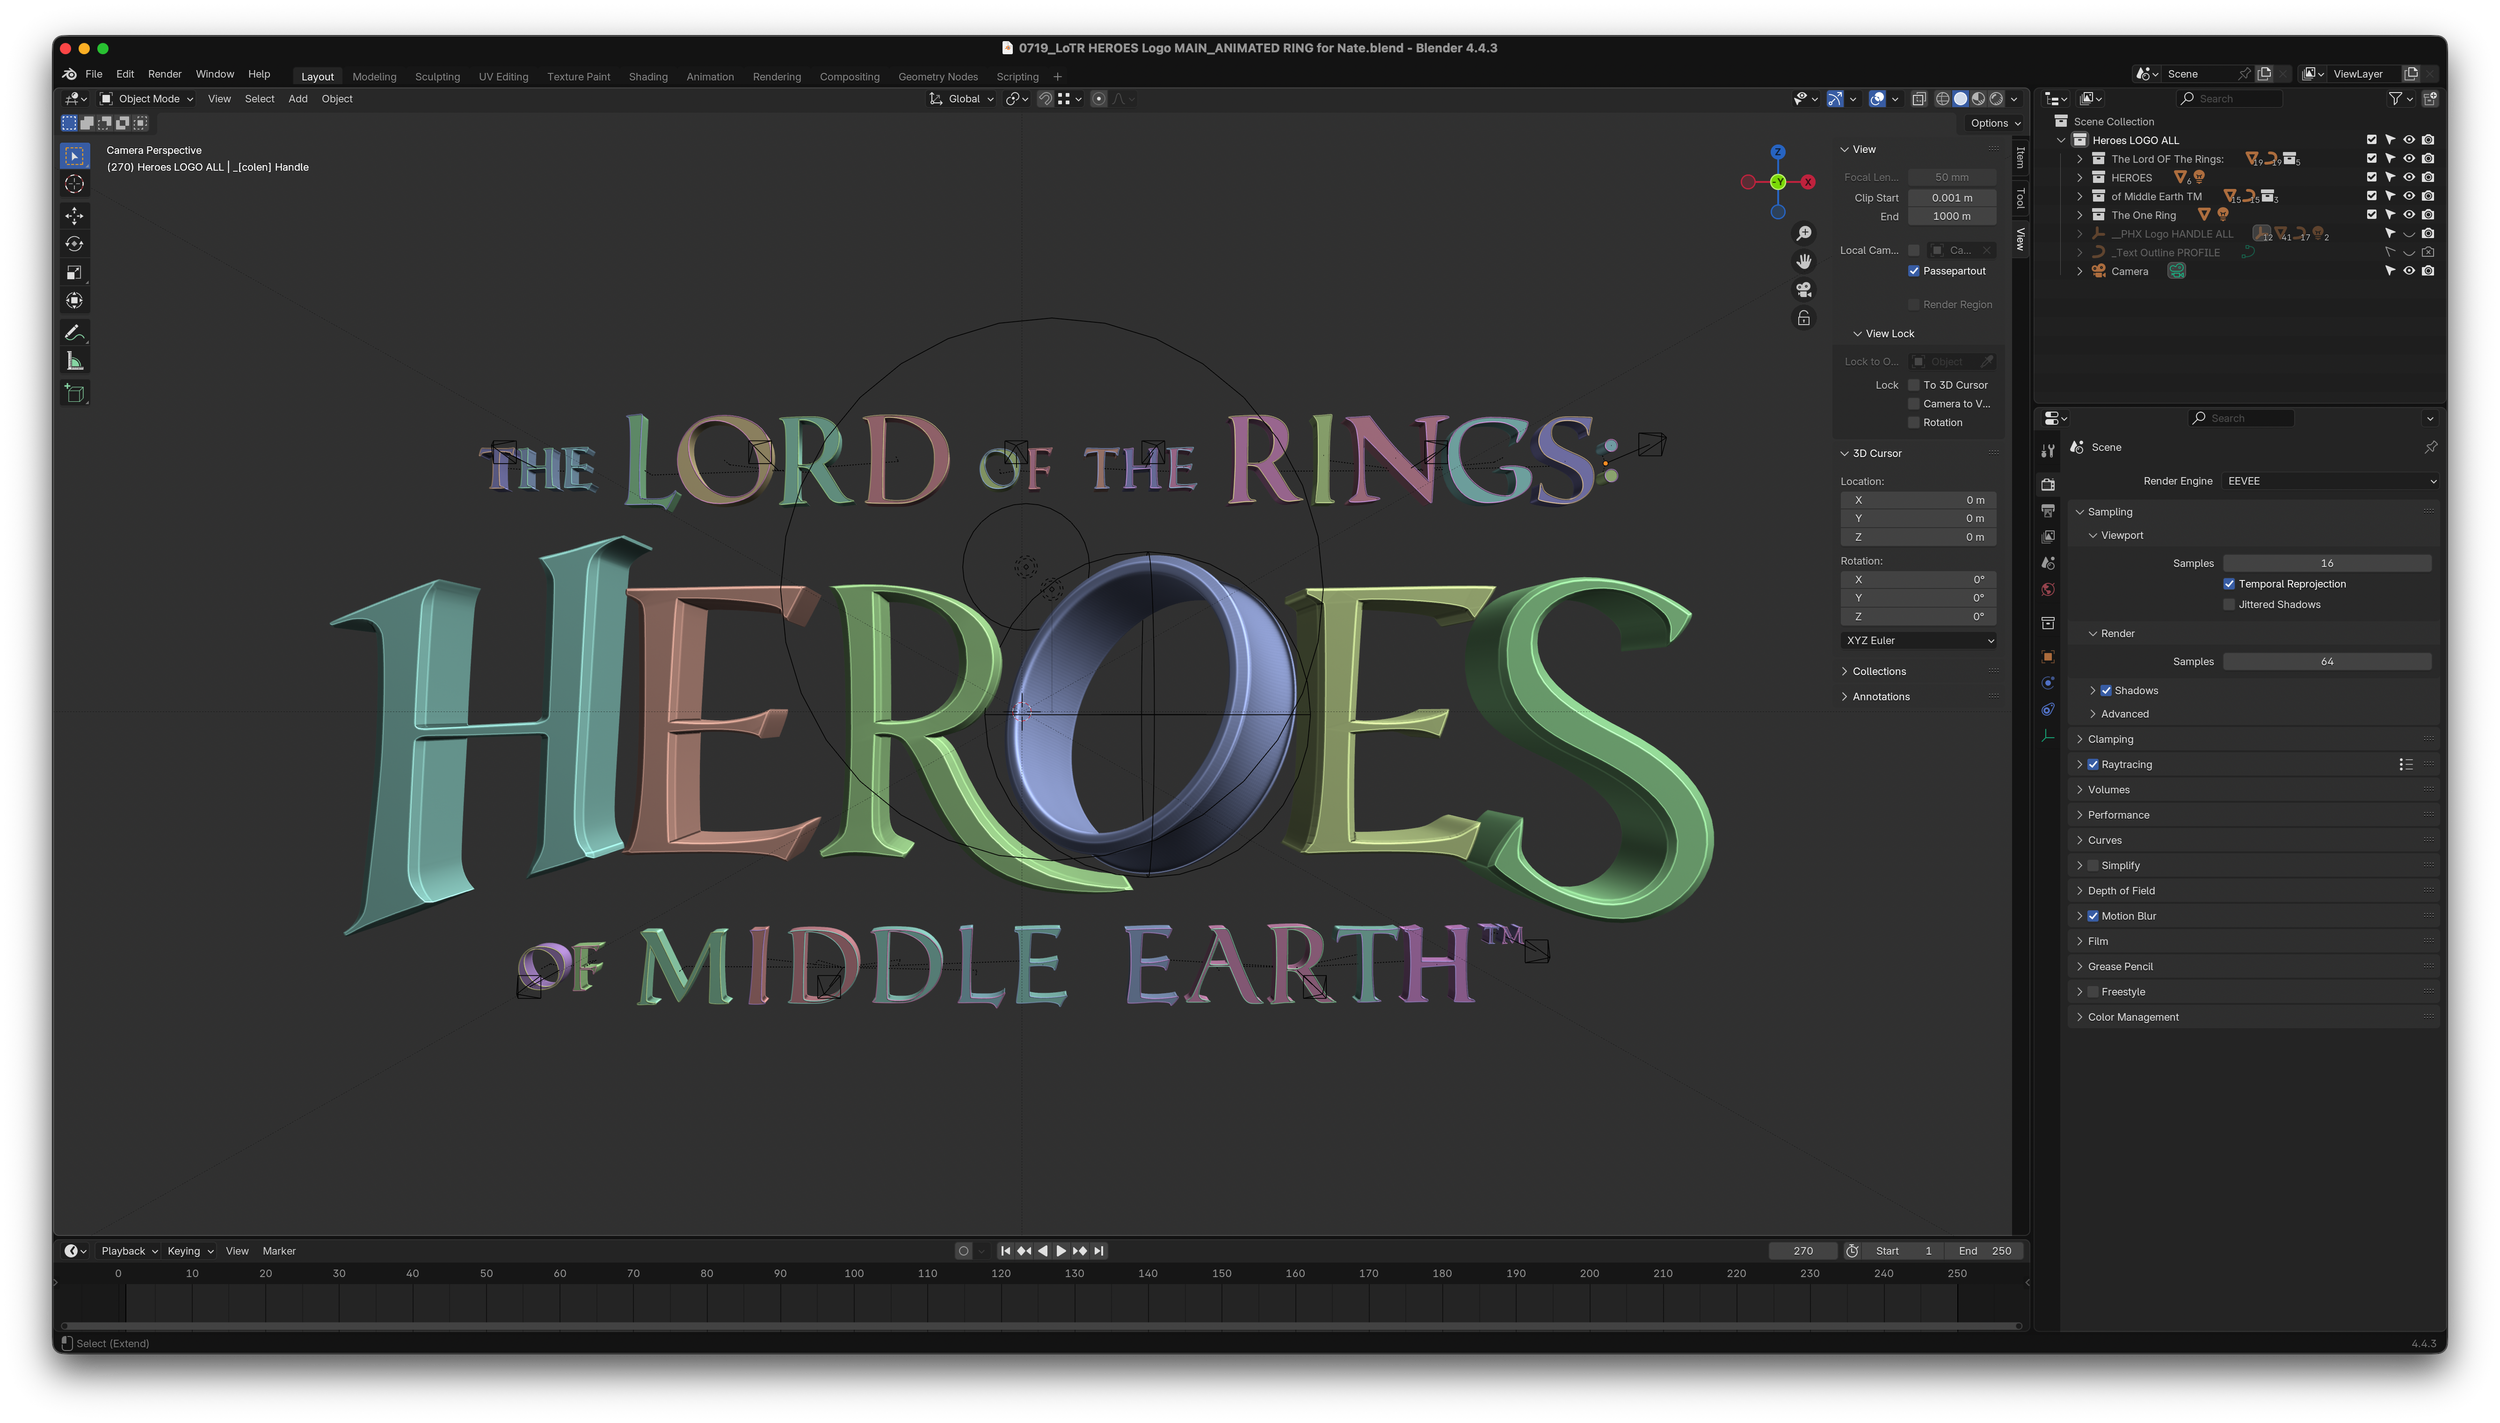This screenshot has height=1423, width=2500.
Task: Switch to the Shading workspace tab
Action: [648, 77]
